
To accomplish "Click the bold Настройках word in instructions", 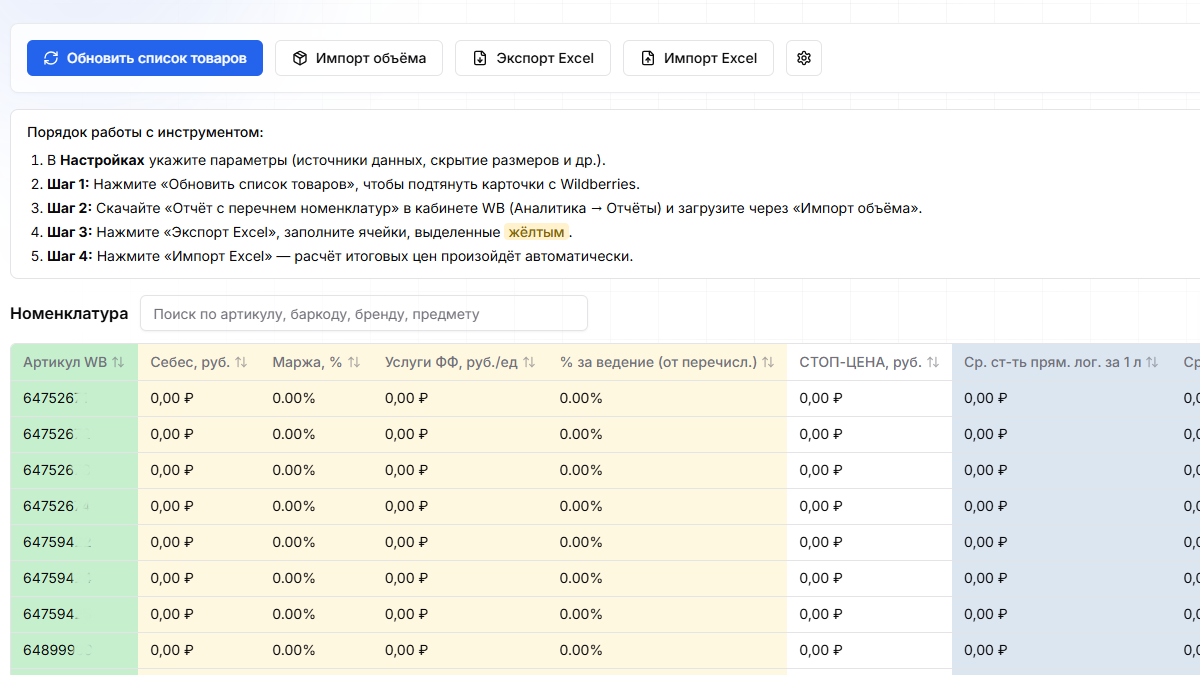I will click(x=102, y=160).
